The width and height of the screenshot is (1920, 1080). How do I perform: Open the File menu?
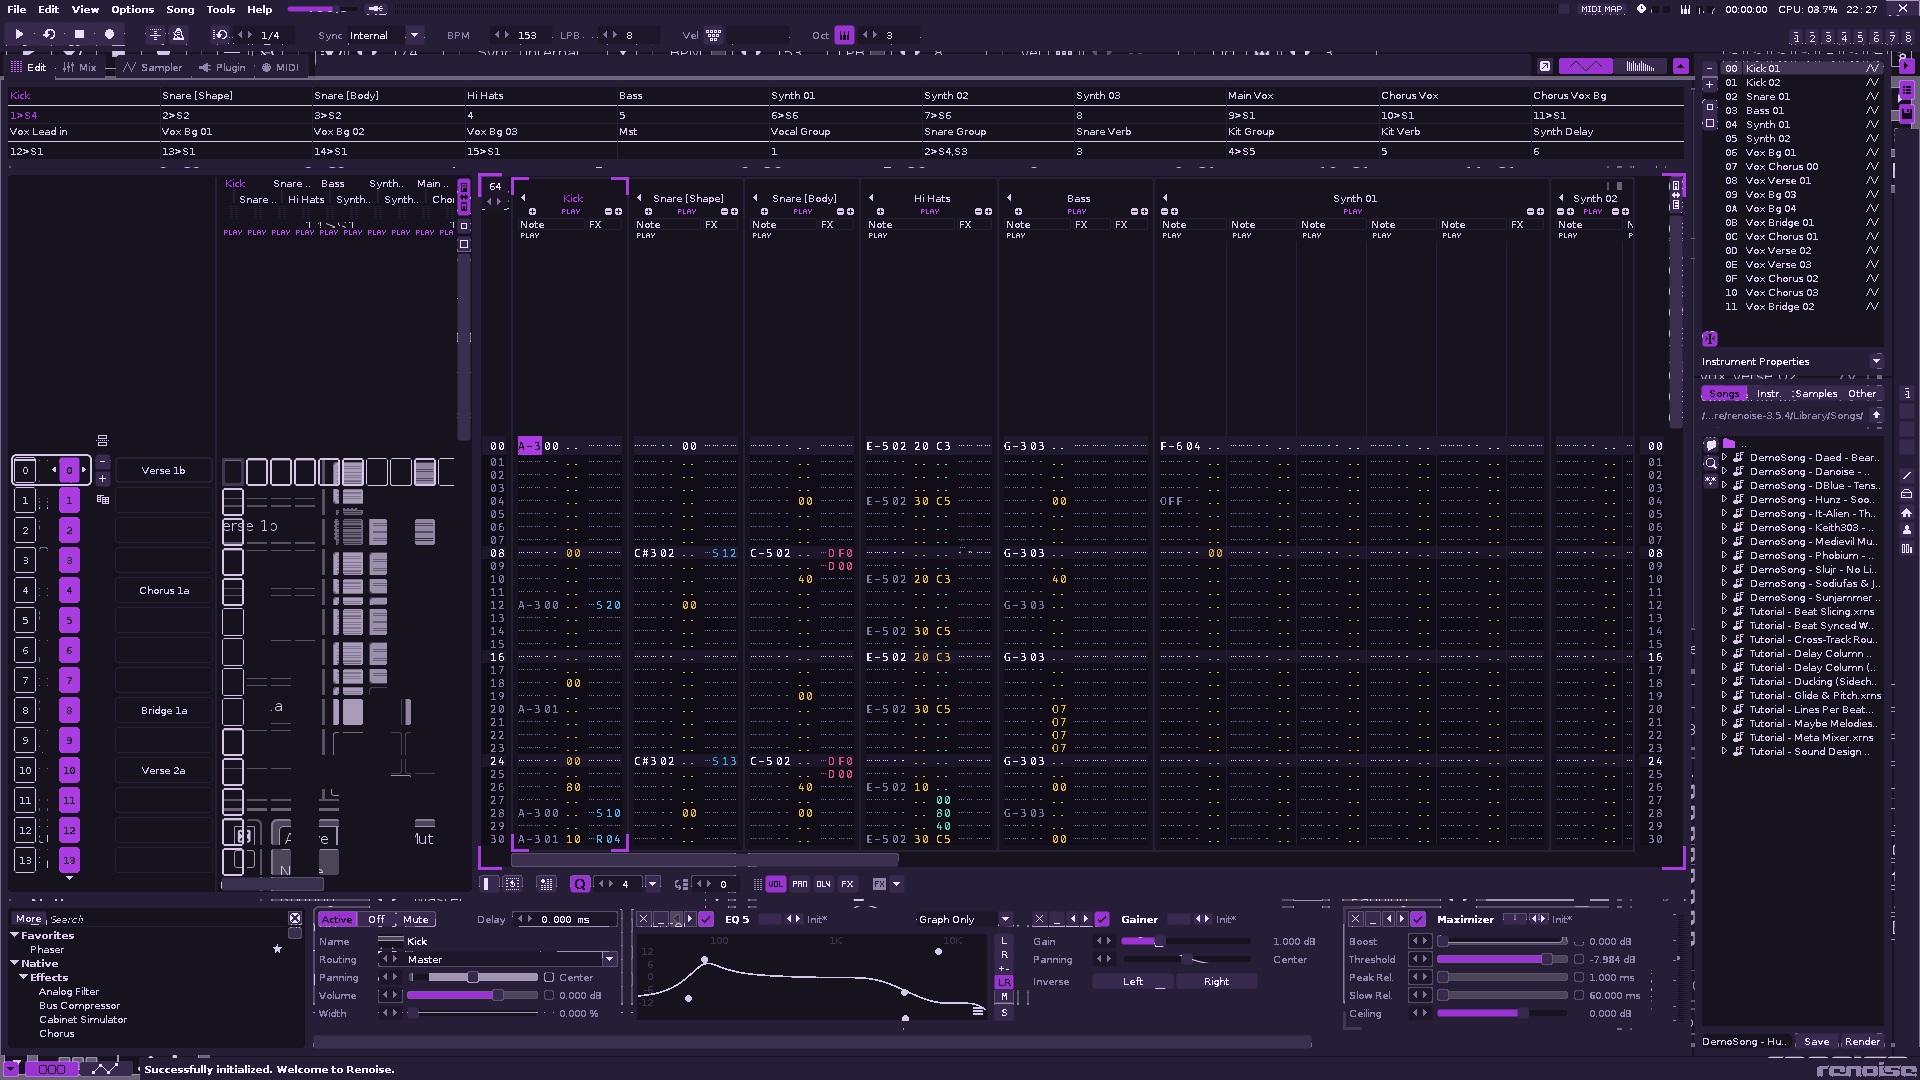[x=17, y=9]
